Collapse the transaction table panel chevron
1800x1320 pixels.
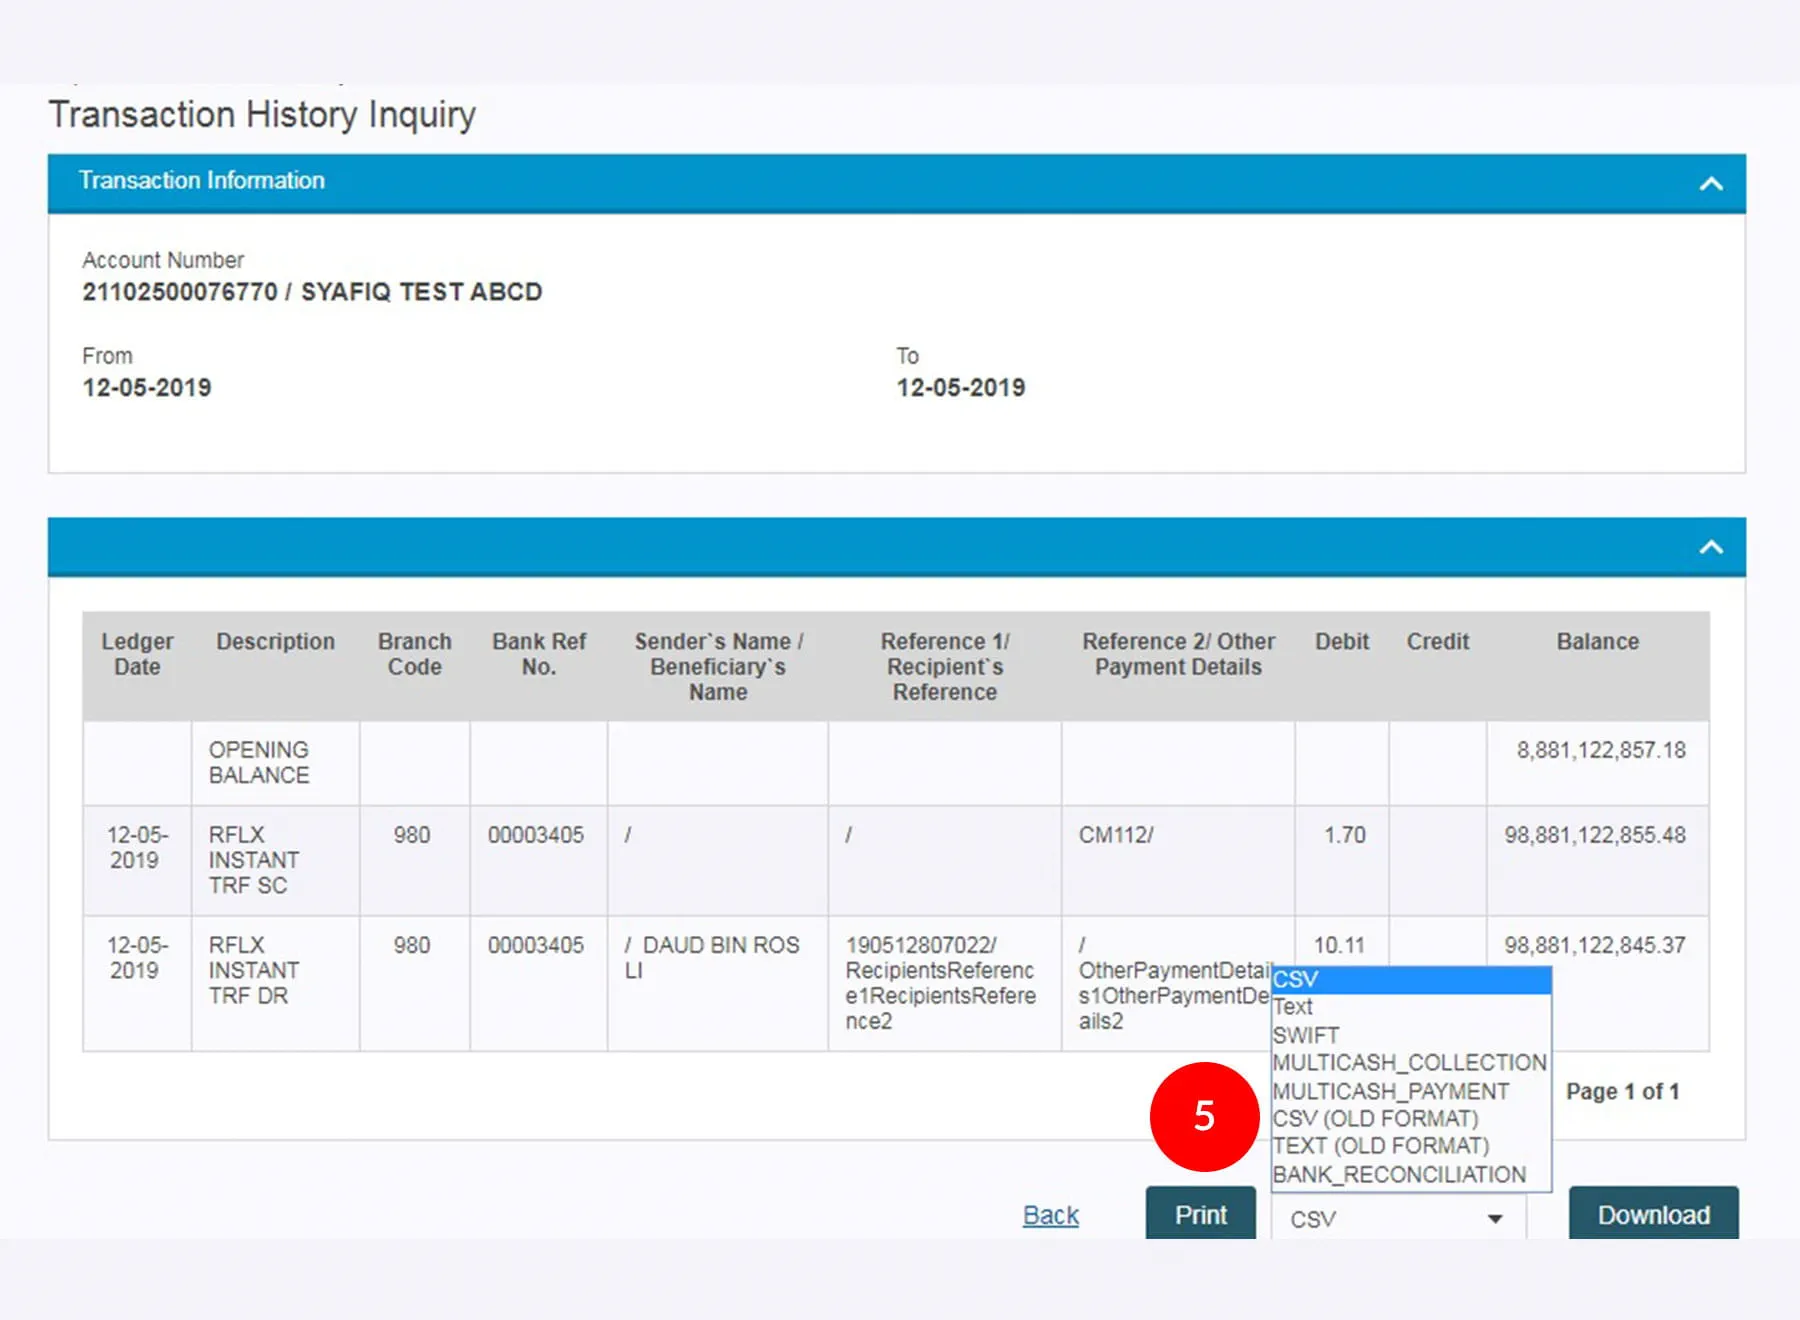point(1710,547)
